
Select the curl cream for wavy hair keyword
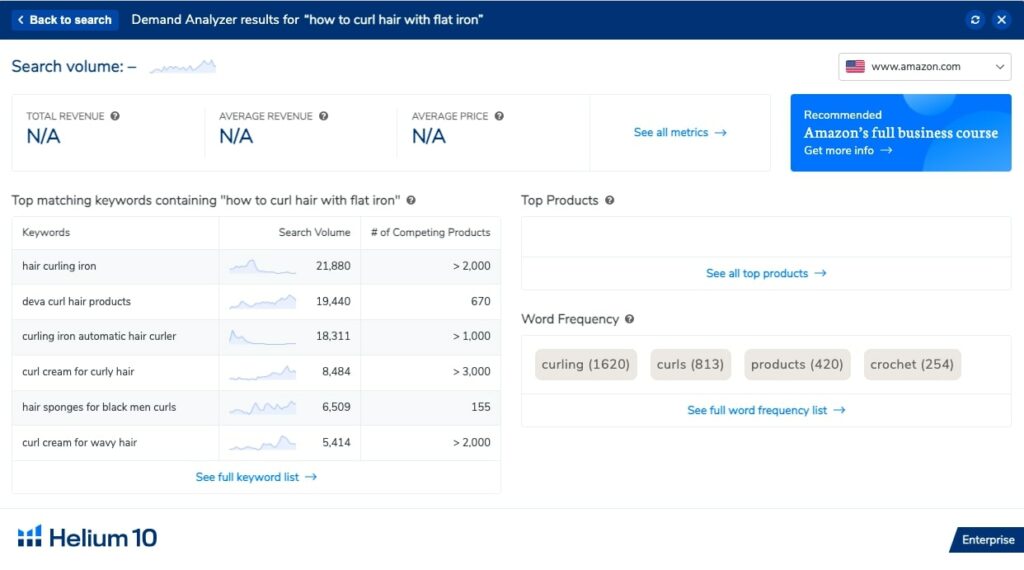click(x=80, y=443)
